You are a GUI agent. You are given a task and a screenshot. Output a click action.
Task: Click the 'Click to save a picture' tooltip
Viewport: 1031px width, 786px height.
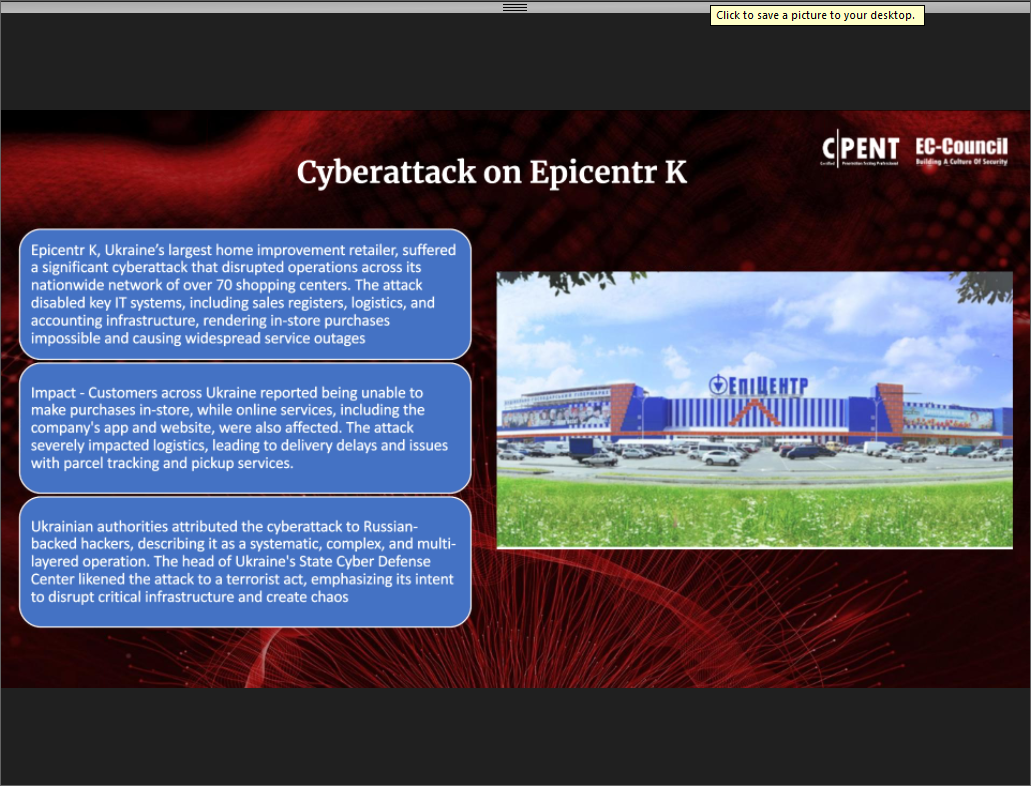point(817,15)
